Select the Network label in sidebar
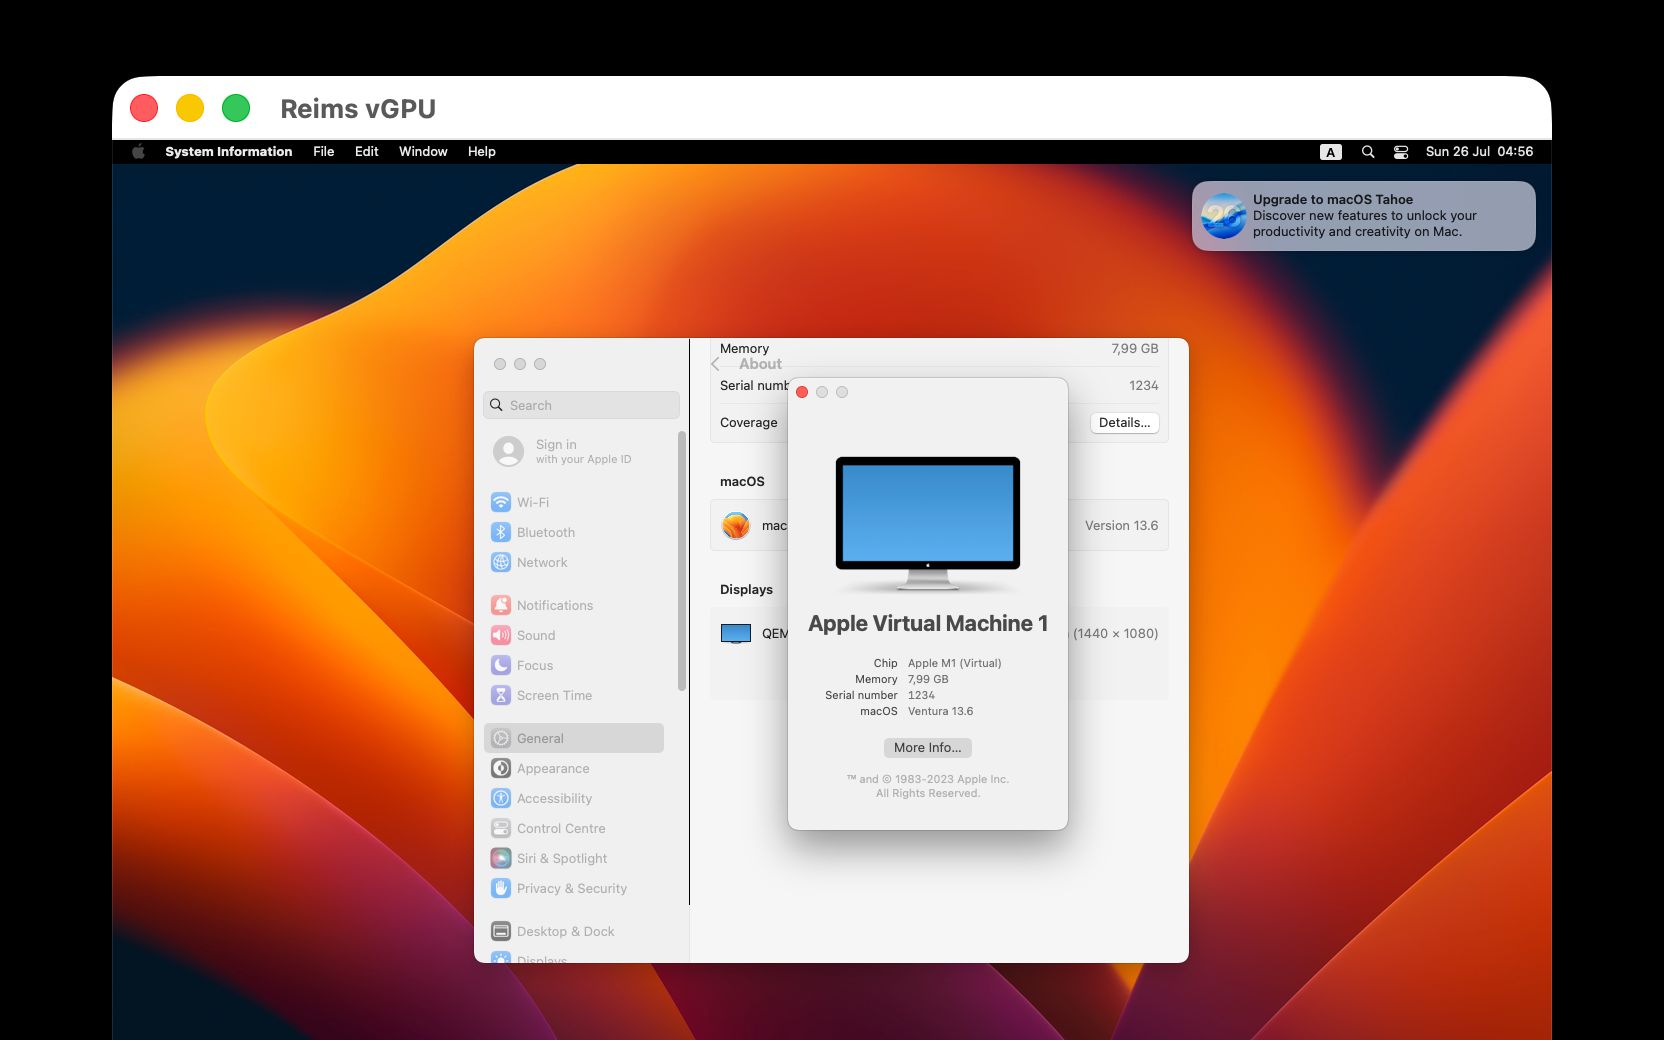 [542, 562]
